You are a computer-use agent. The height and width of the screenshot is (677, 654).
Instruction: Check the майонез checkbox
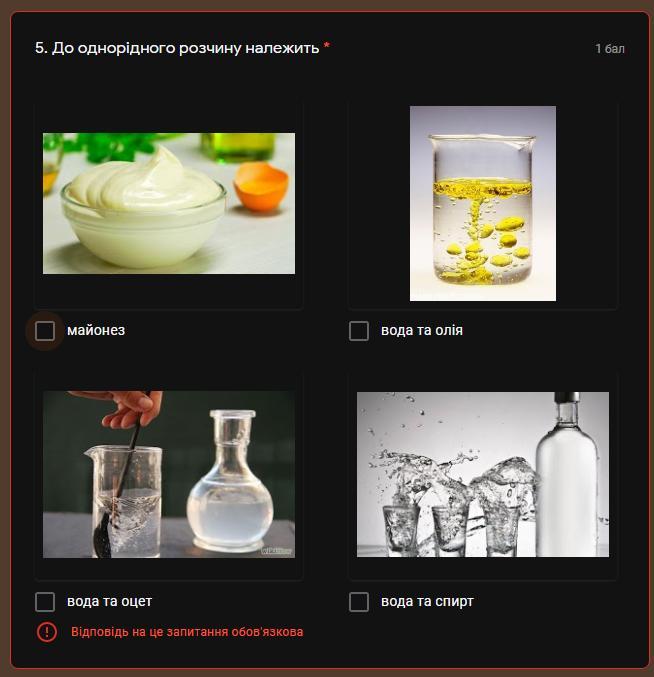click(x=45, y=331)
